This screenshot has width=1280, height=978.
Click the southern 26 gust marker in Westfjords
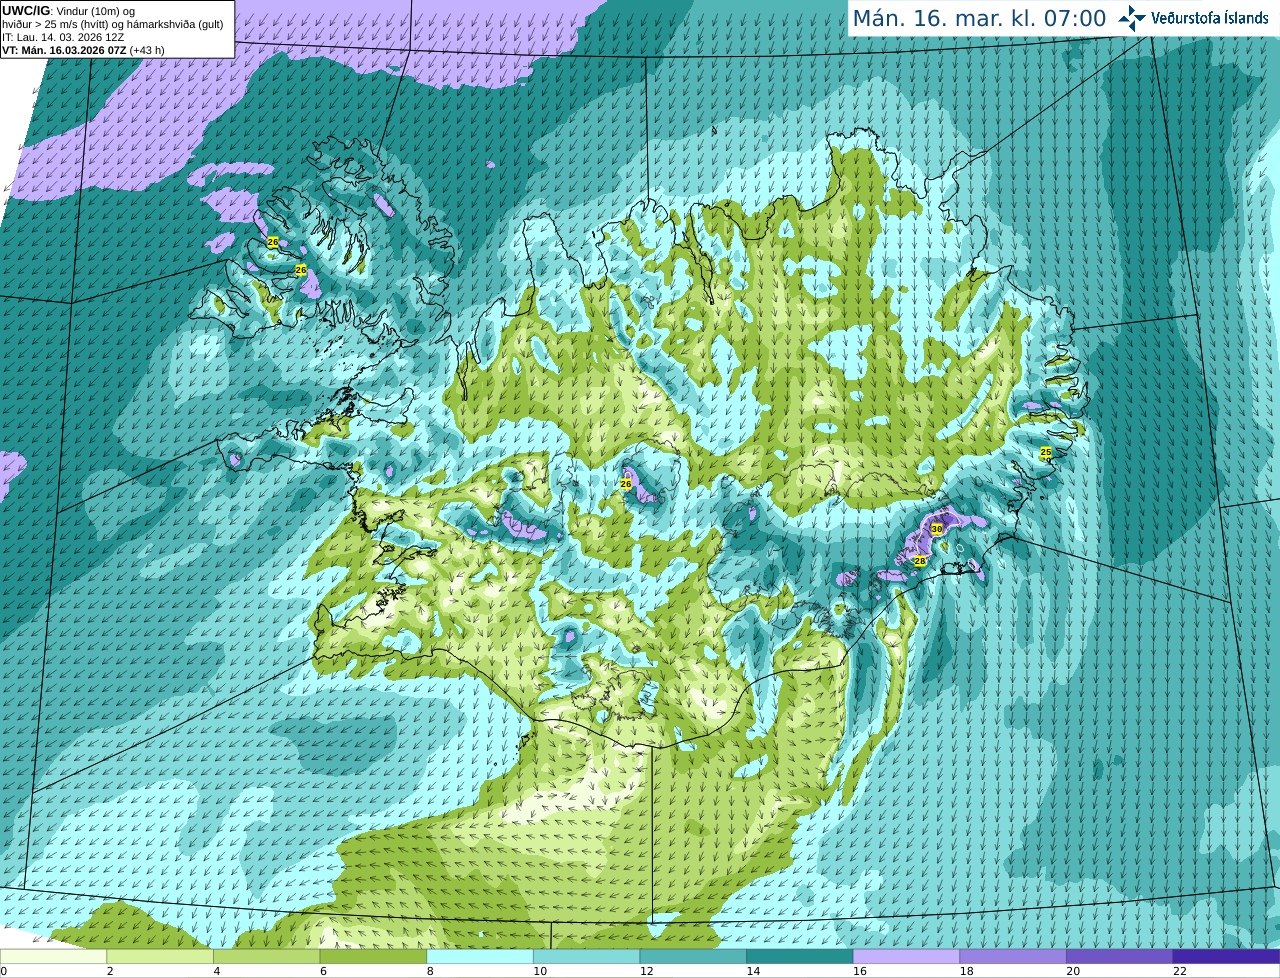tap(301, 269)
